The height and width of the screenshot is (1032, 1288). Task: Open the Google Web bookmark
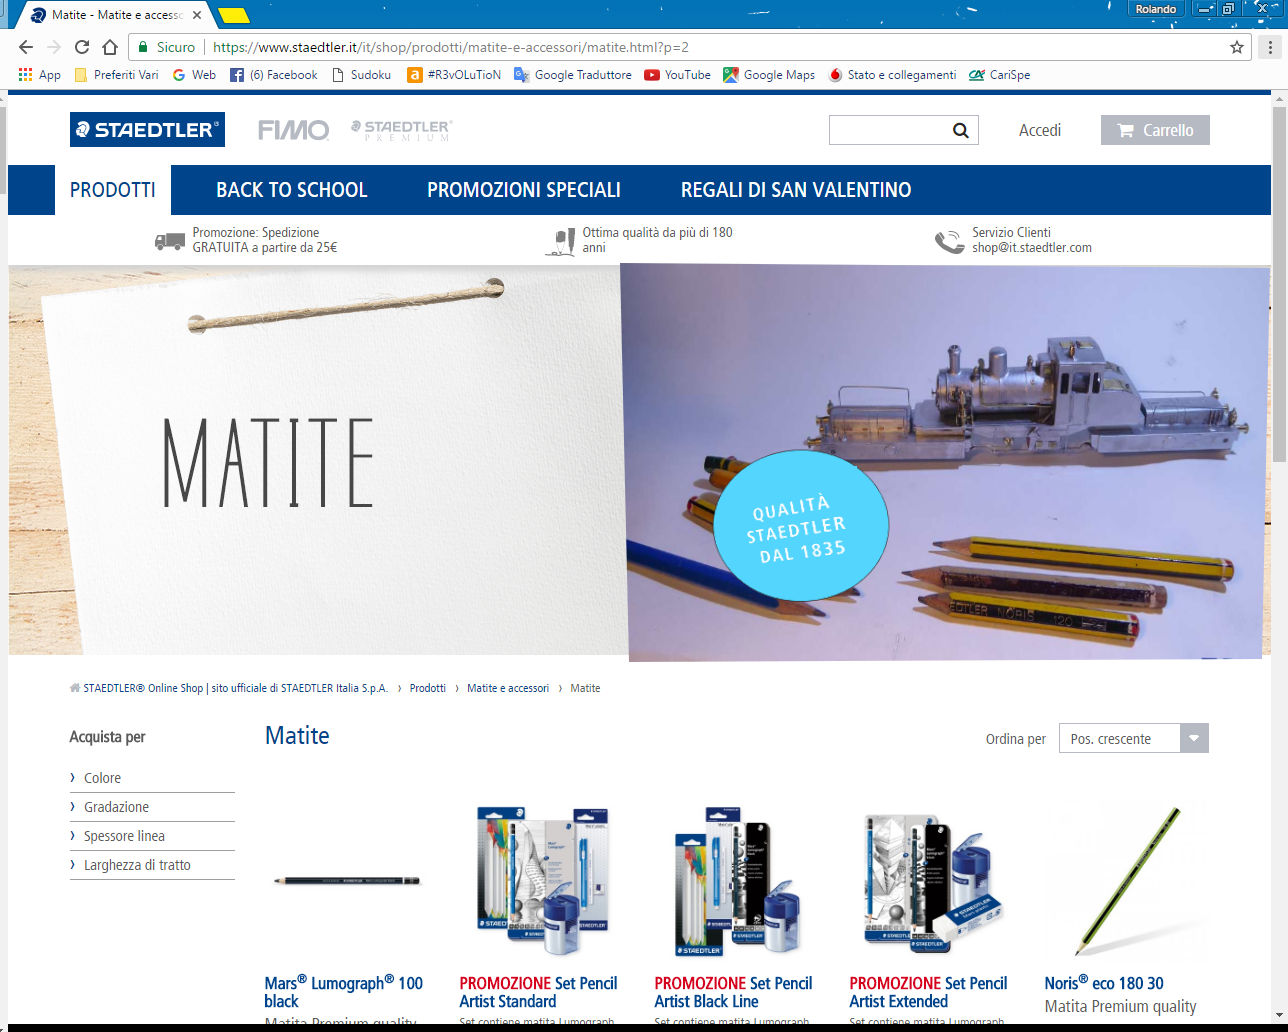click(x=194, y=75)
